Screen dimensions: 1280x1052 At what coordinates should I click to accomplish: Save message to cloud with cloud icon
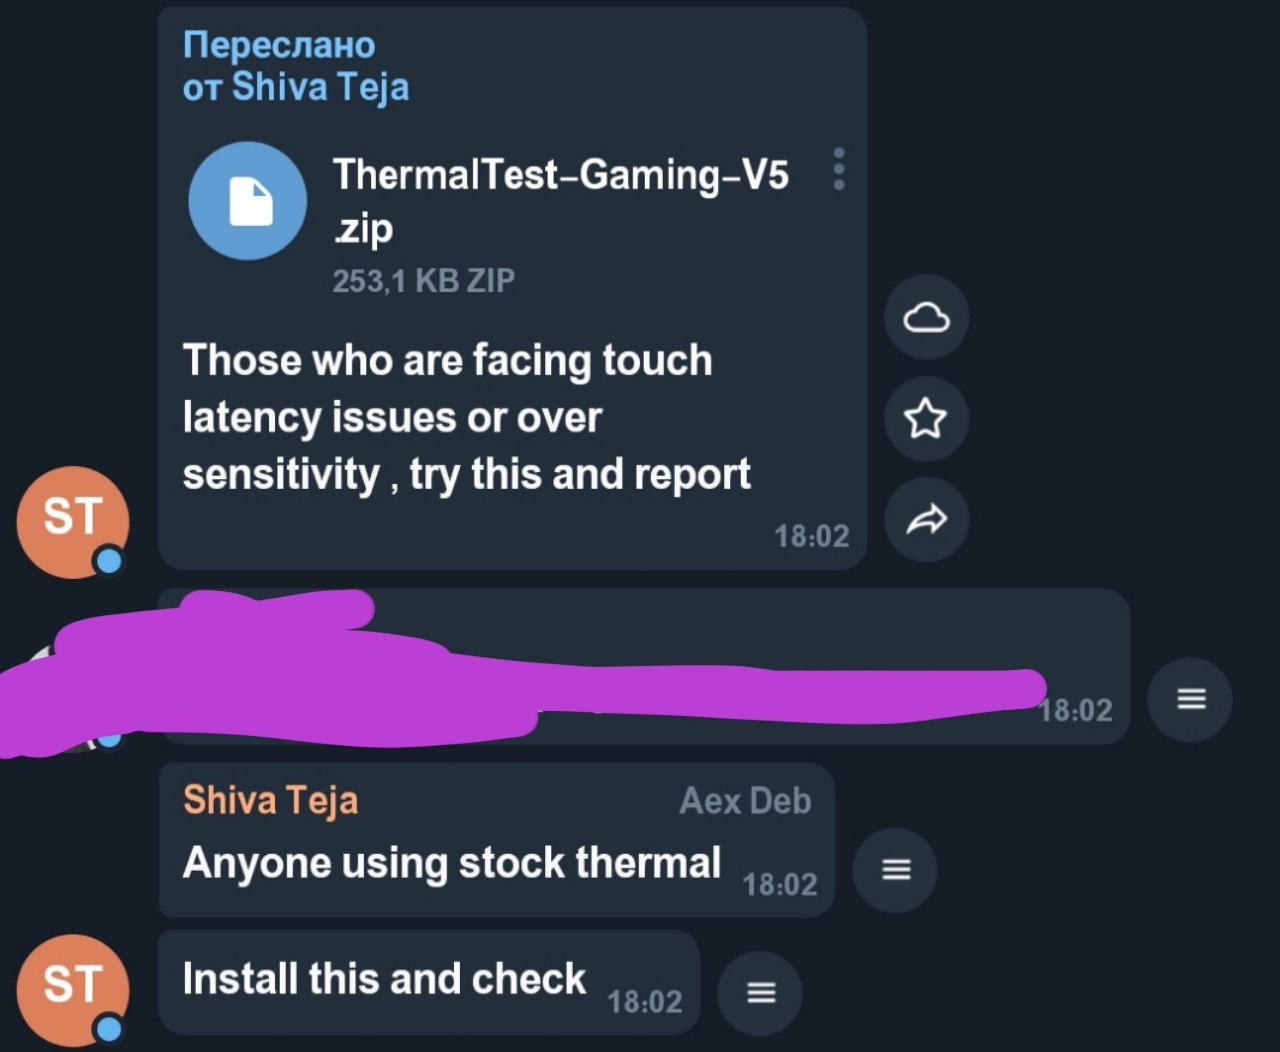click(x=927, y=318)
